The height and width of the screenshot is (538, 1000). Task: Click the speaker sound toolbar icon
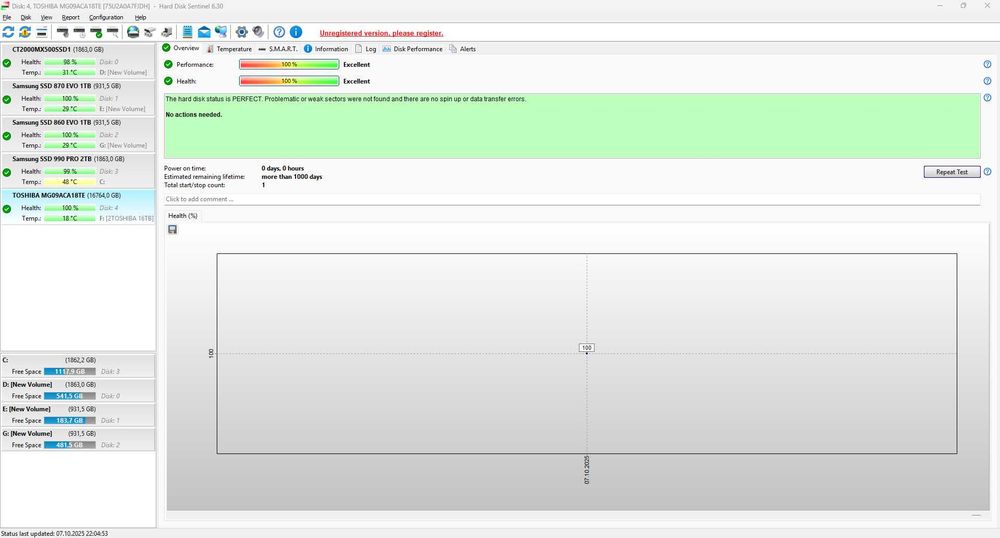pyautogui.click(x=258, y=32)
